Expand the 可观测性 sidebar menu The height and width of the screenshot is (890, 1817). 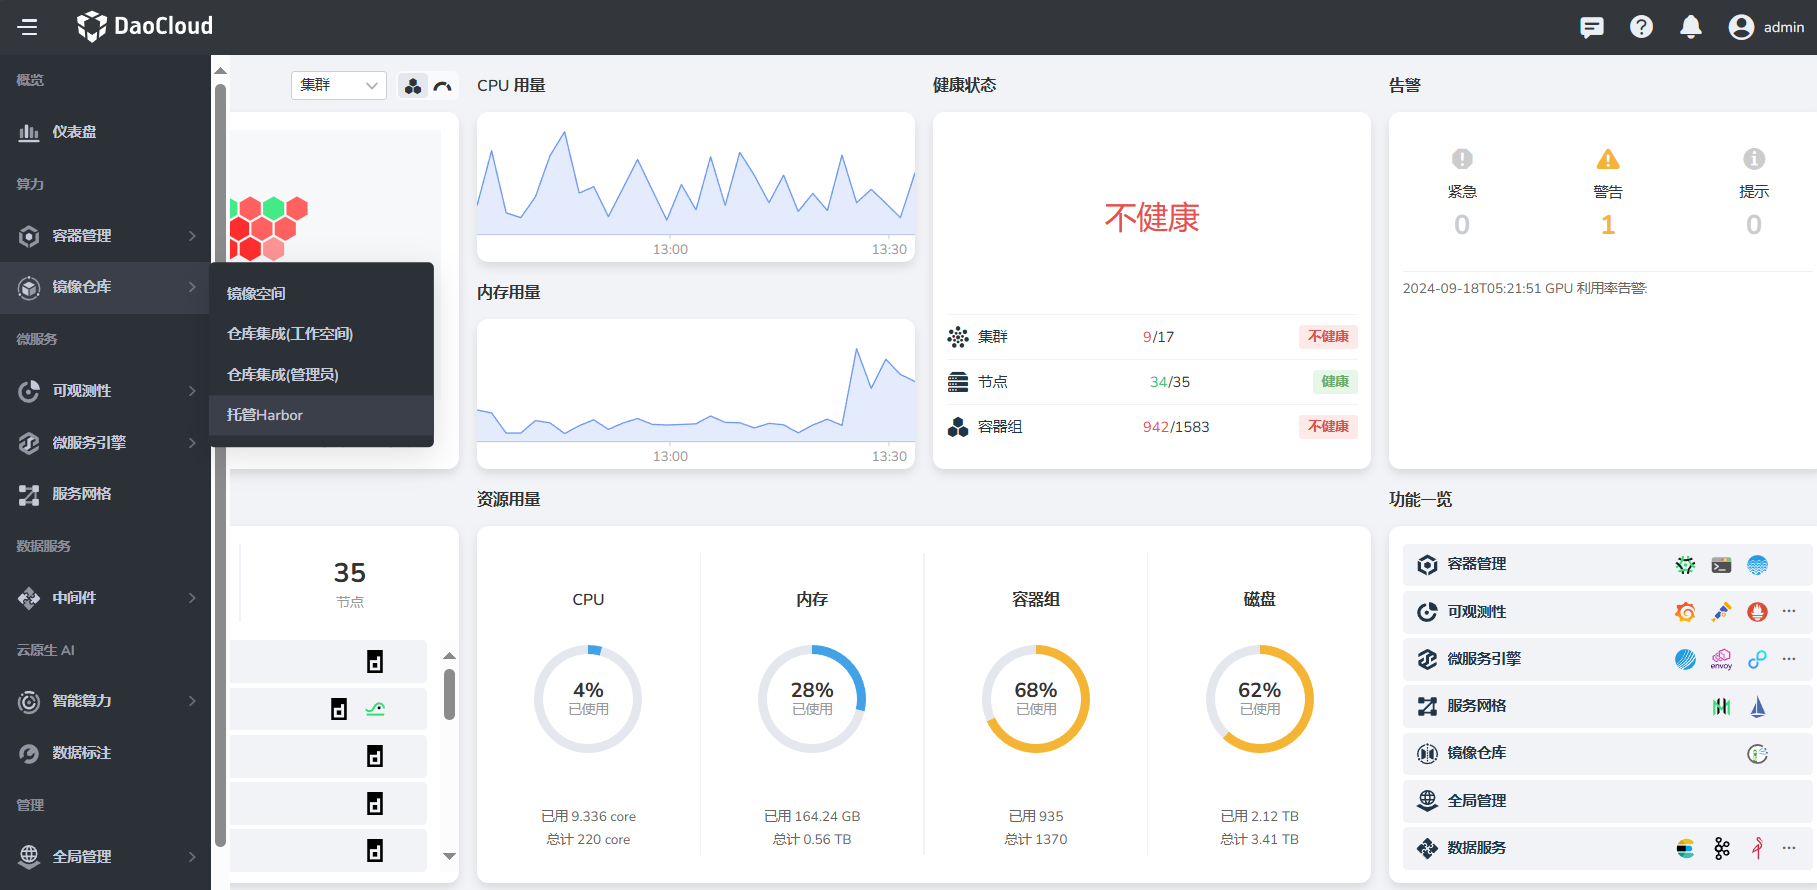105,391
